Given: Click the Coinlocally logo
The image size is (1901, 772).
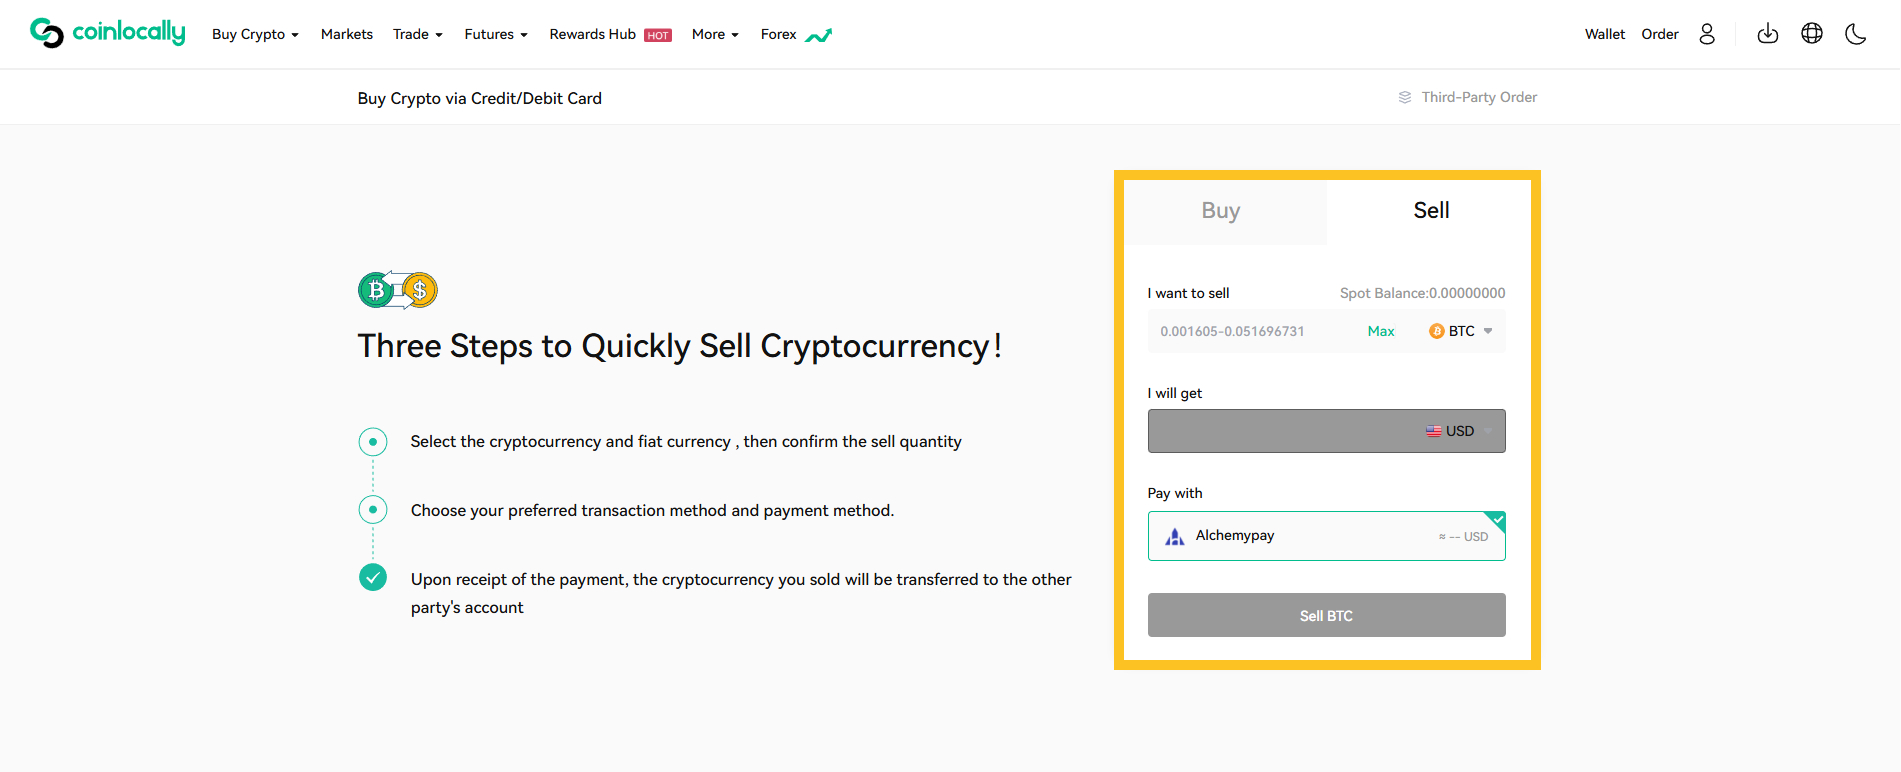Looking at the screenshot, I should point(107,33).
